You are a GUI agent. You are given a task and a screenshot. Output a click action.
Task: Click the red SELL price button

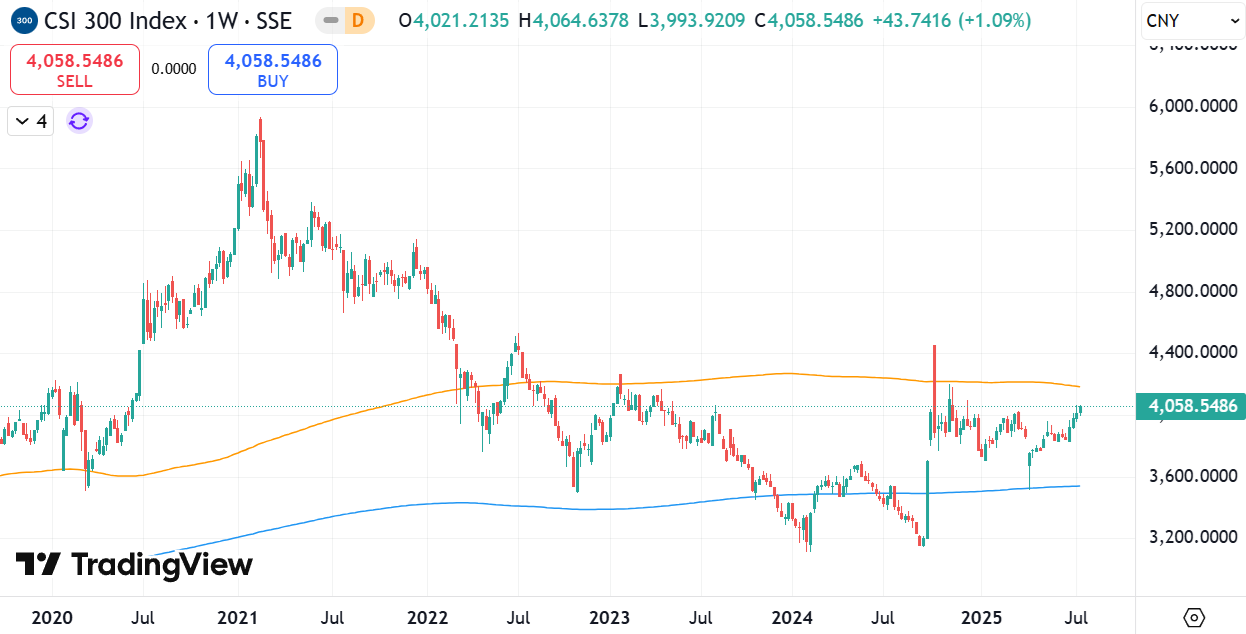coord(75,70)
